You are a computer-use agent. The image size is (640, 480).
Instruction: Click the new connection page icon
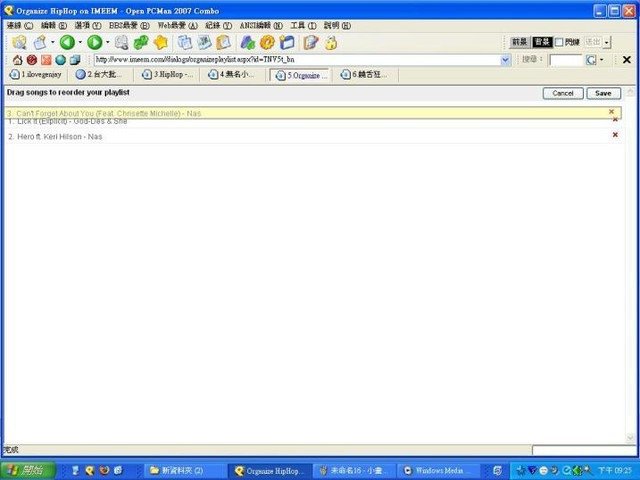click(40, 42)
